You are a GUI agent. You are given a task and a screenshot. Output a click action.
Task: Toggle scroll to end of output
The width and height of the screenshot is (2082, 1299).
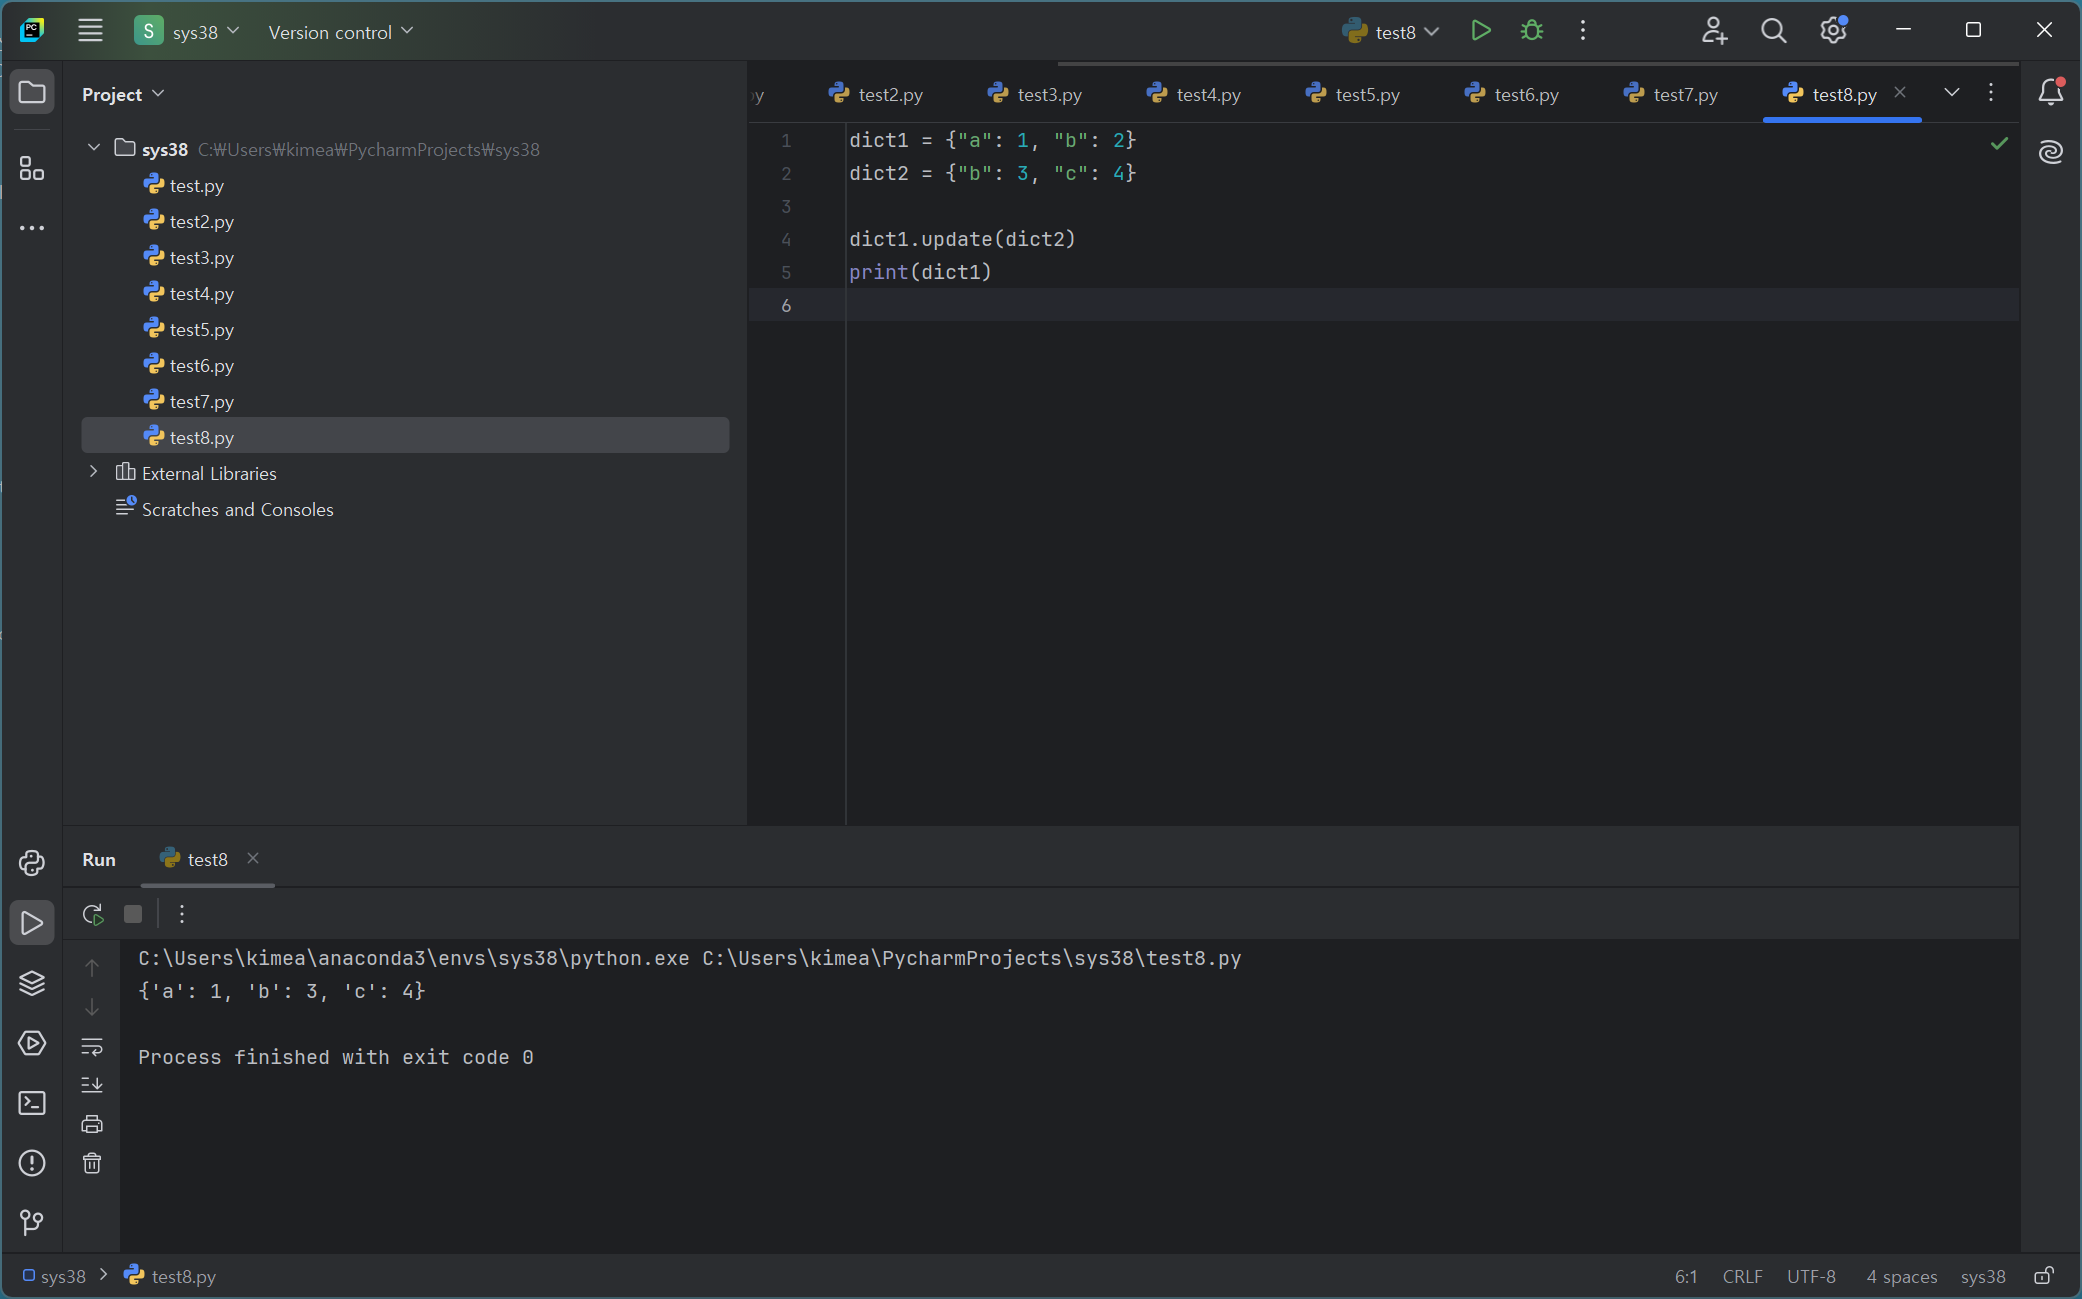92,1085
